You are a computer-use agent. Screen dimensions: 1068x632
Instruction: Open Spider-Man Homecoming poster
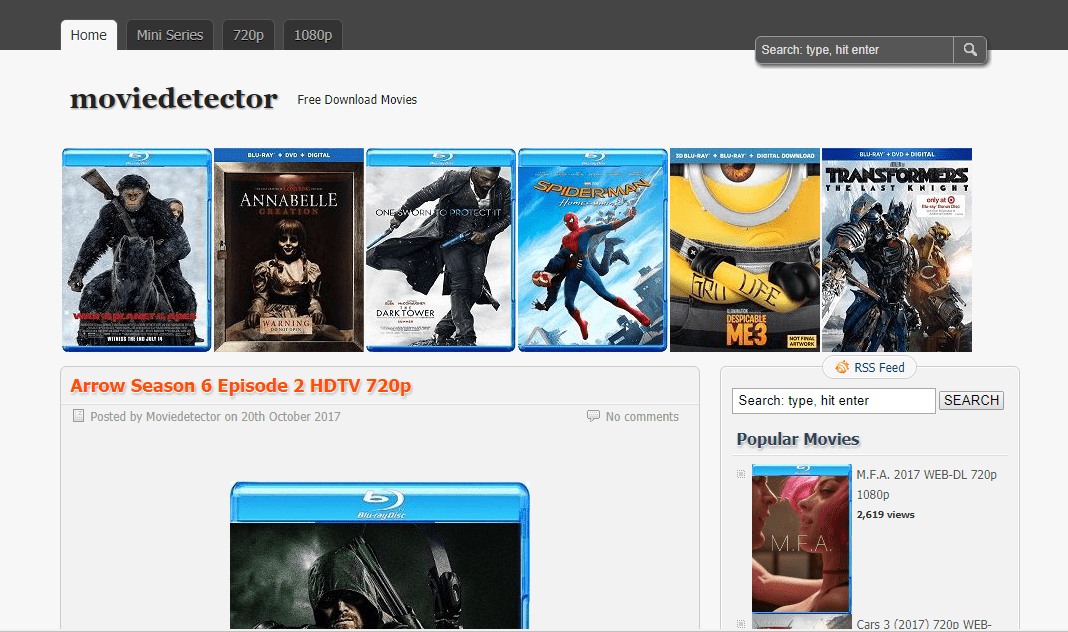(593, 250)
